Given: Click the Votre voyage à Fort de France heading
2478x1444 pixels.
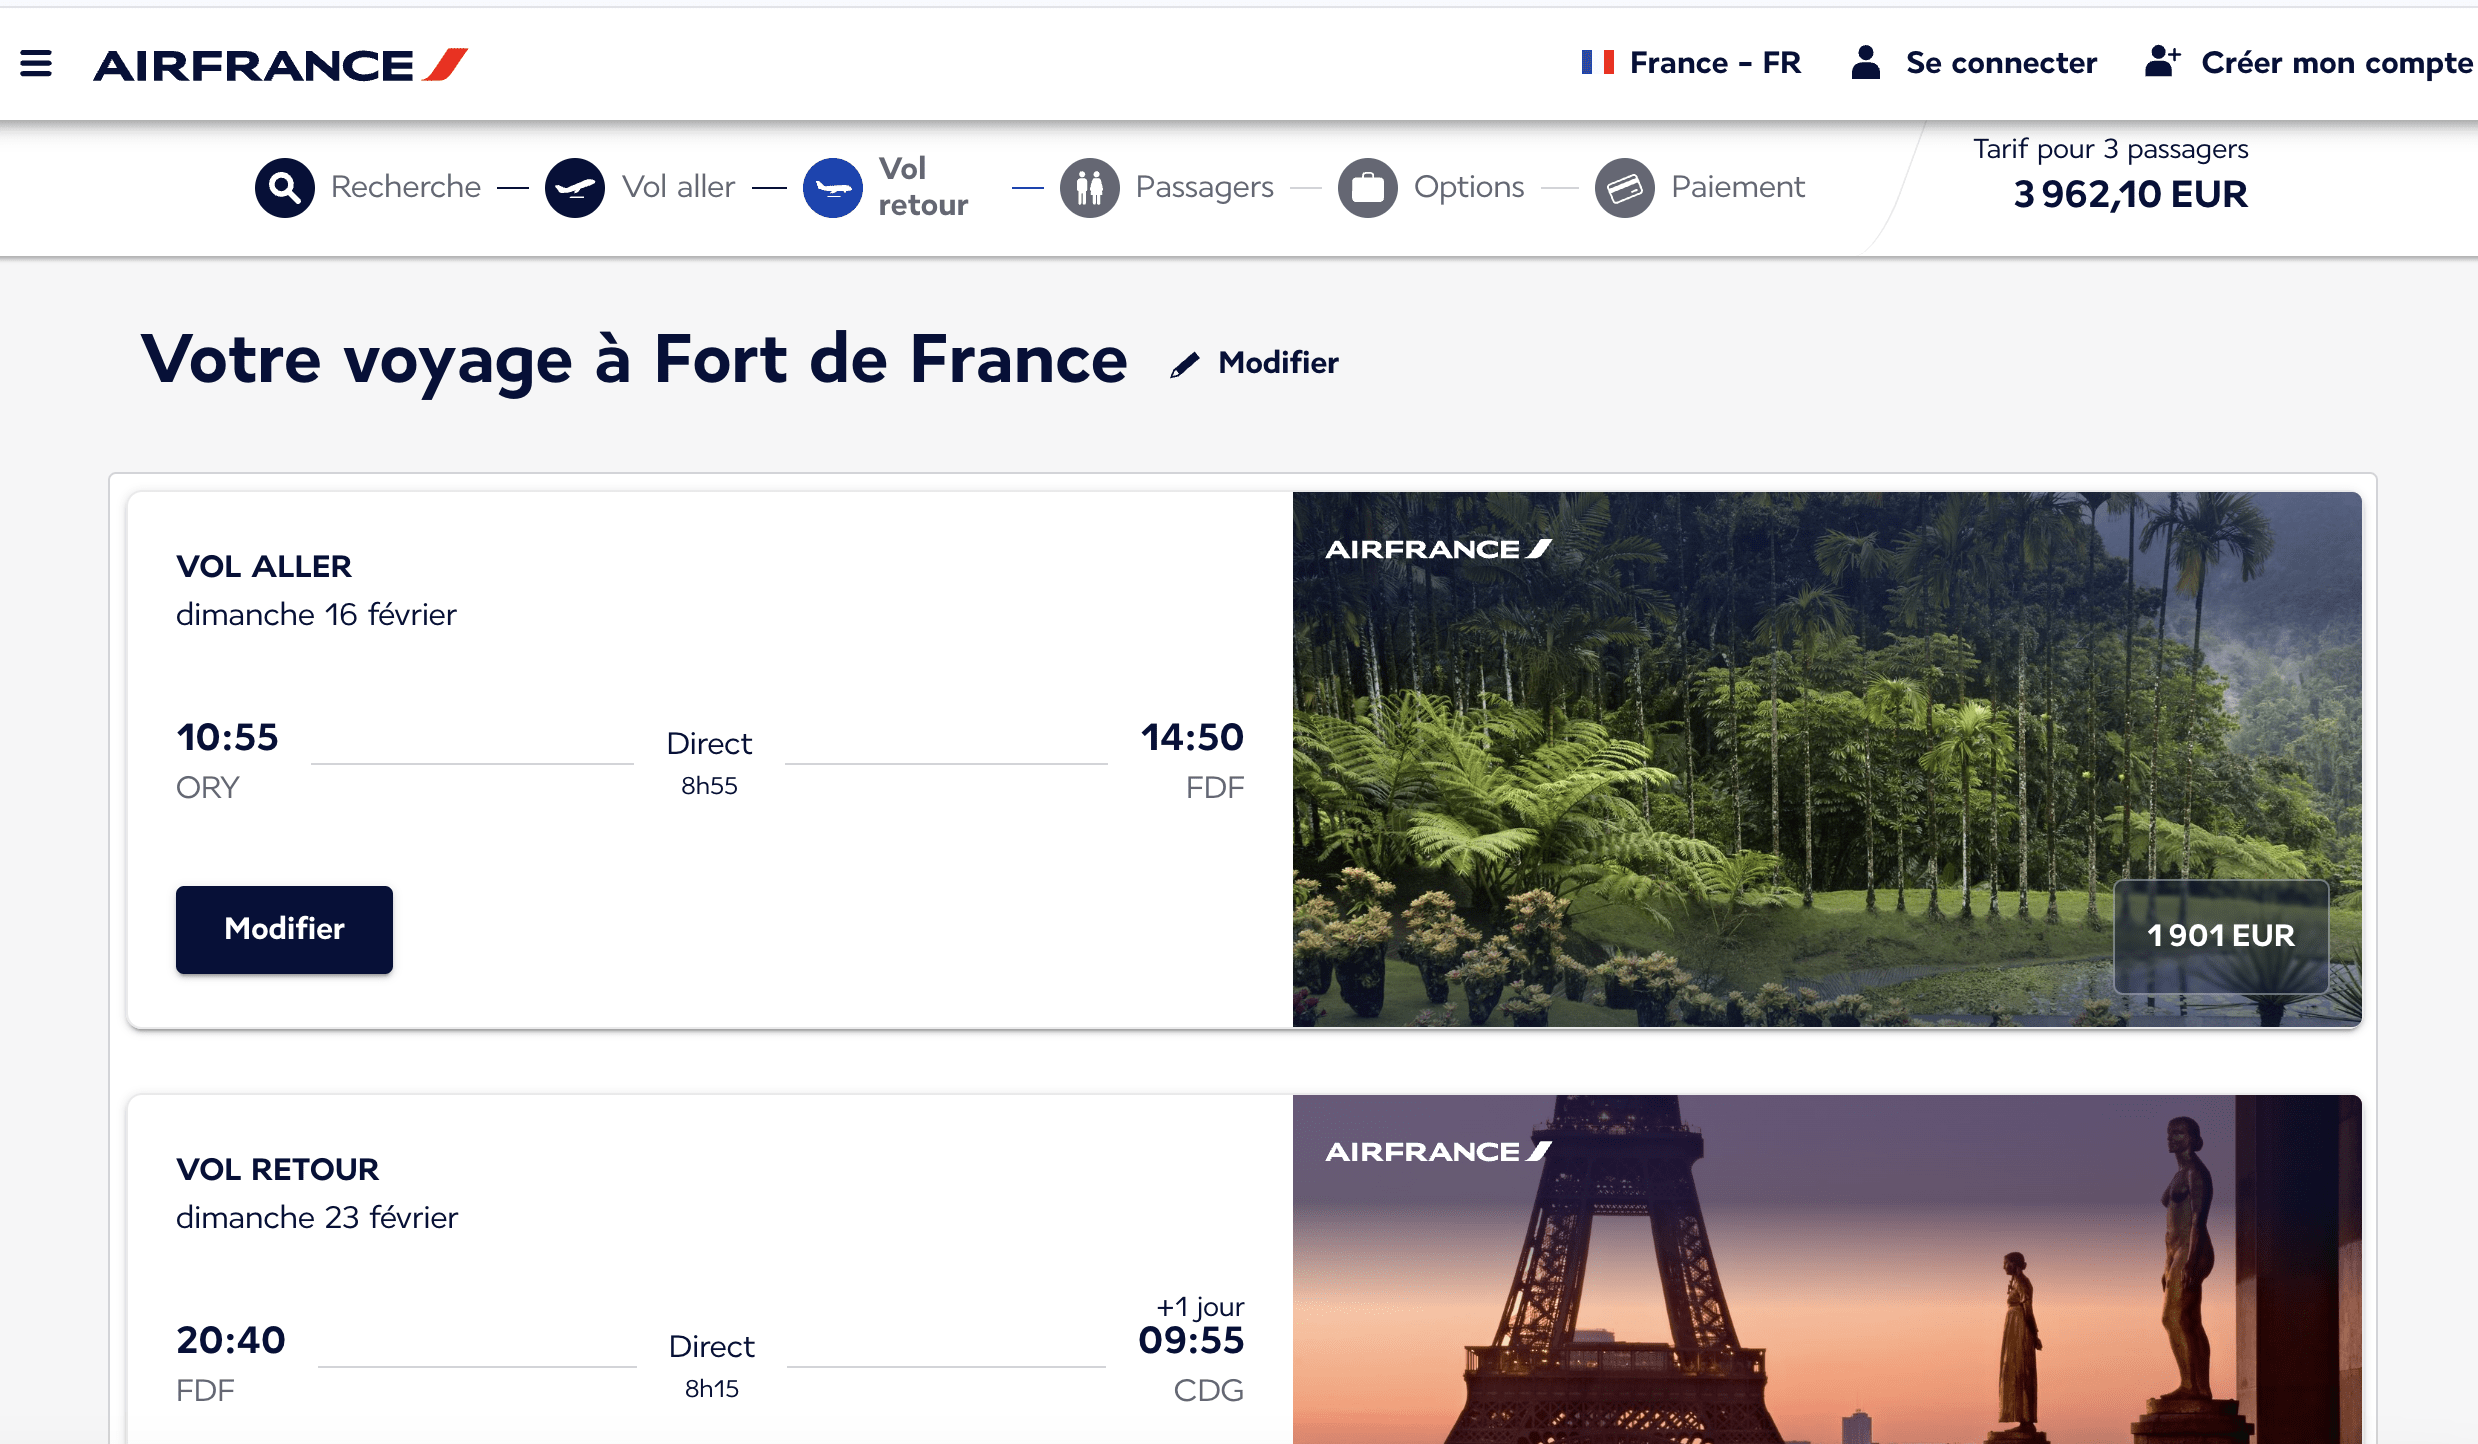Looking at the screenshot, I should [634, 361].
